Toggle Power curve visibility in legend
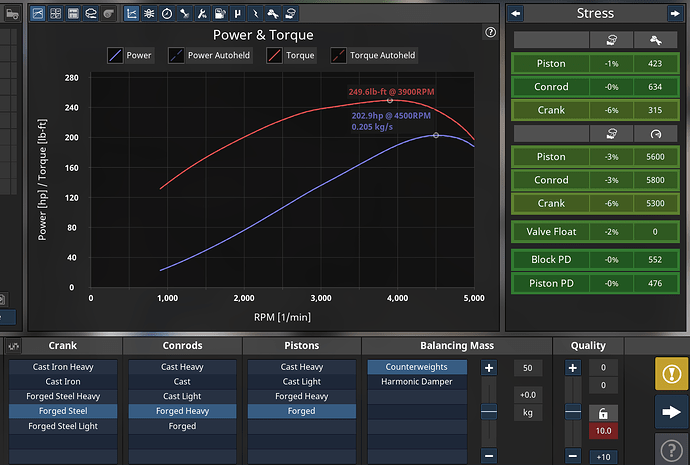Viewport: 690px width, 465px height. (129, 55)
